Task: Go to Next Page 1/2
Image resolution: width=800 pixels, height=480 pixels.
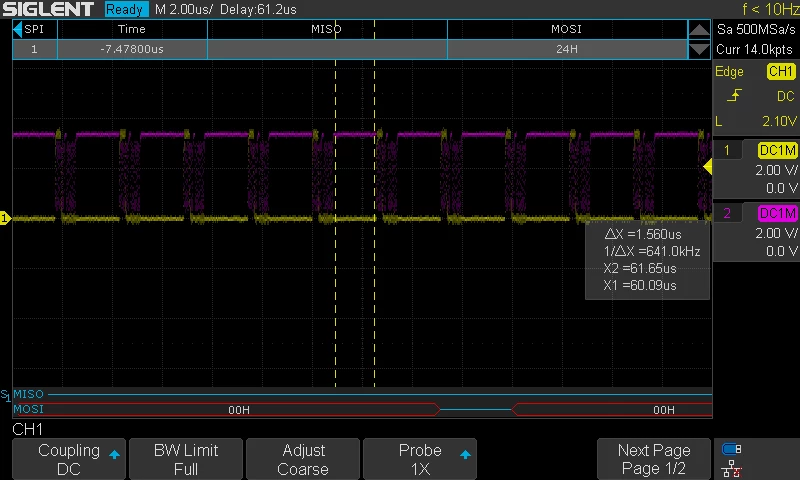Action: (x=654, y=459)
